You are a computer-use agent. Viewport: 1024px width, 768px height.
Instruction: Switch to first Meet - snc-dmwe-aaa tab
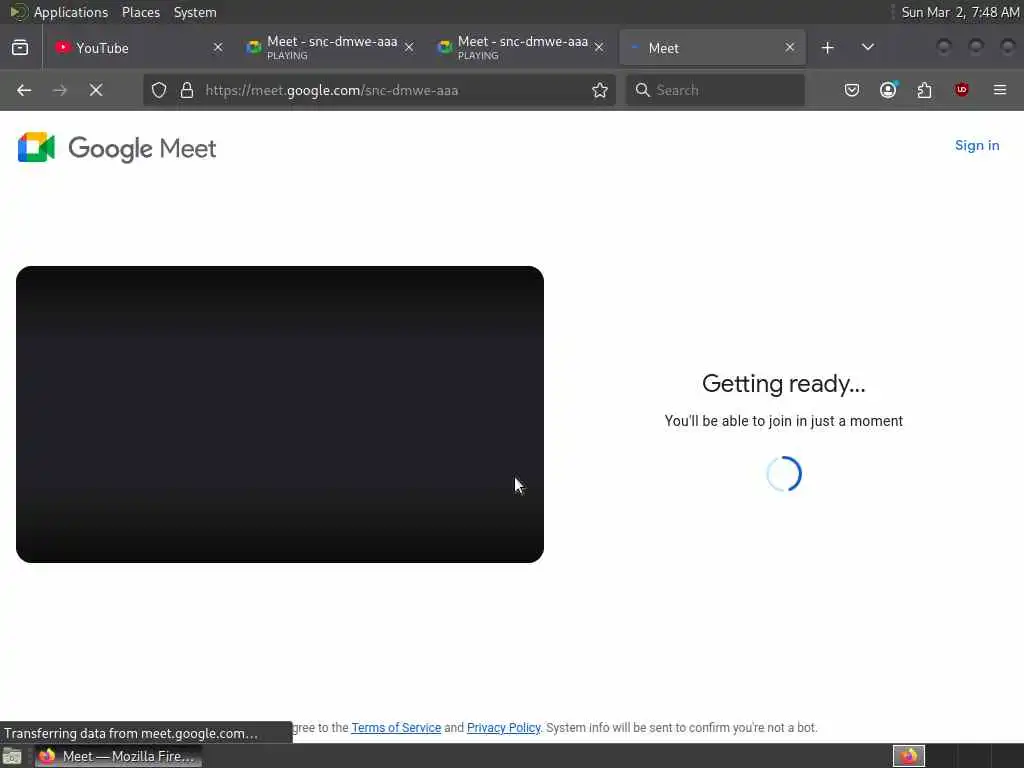click(331, 48)
